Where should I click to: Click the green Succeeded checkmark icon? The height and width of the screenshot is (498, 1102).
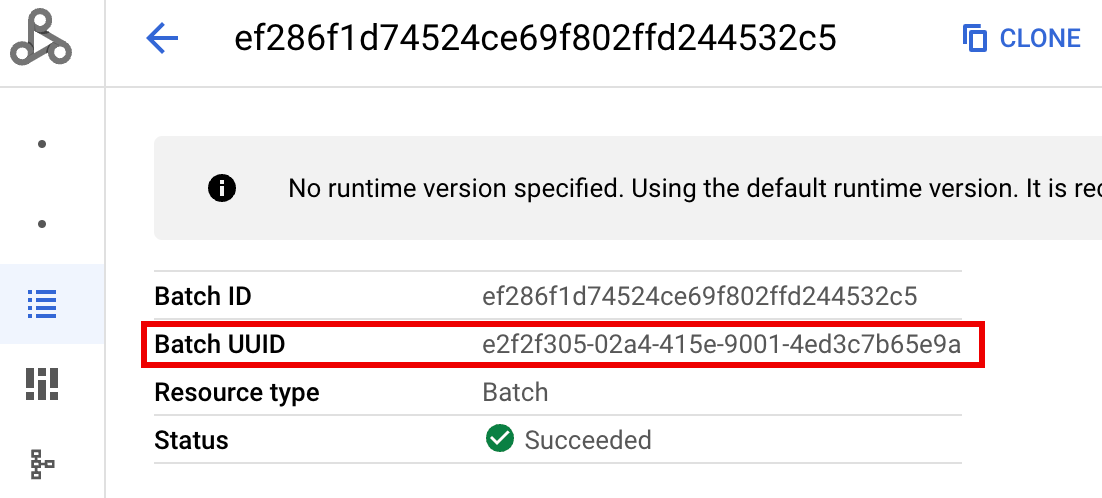(x=499, y=439)
